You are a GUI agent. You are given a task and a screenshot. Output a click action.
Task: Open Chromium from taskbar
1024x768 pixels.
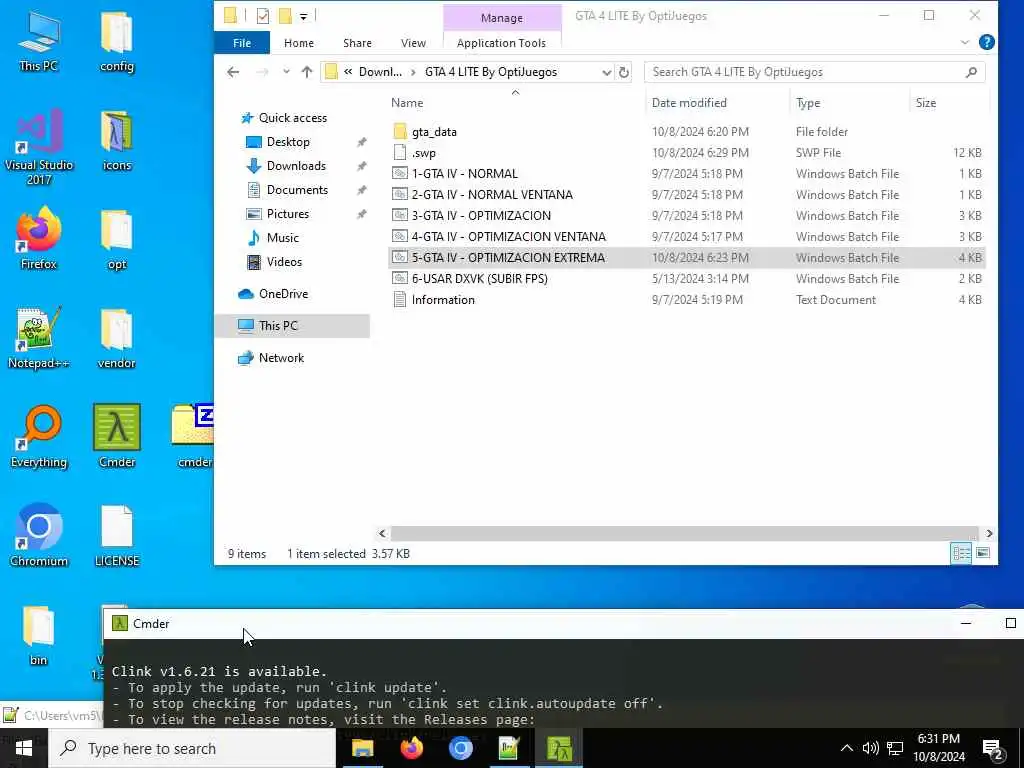460,748
